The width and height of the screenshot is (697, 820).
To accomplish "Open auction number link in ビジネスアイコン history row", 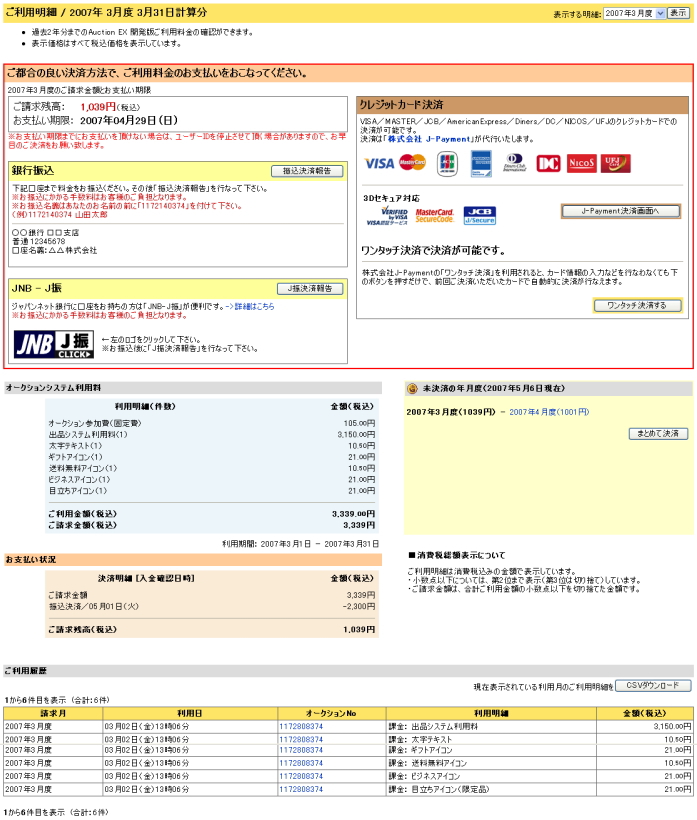I will [301, 776].
